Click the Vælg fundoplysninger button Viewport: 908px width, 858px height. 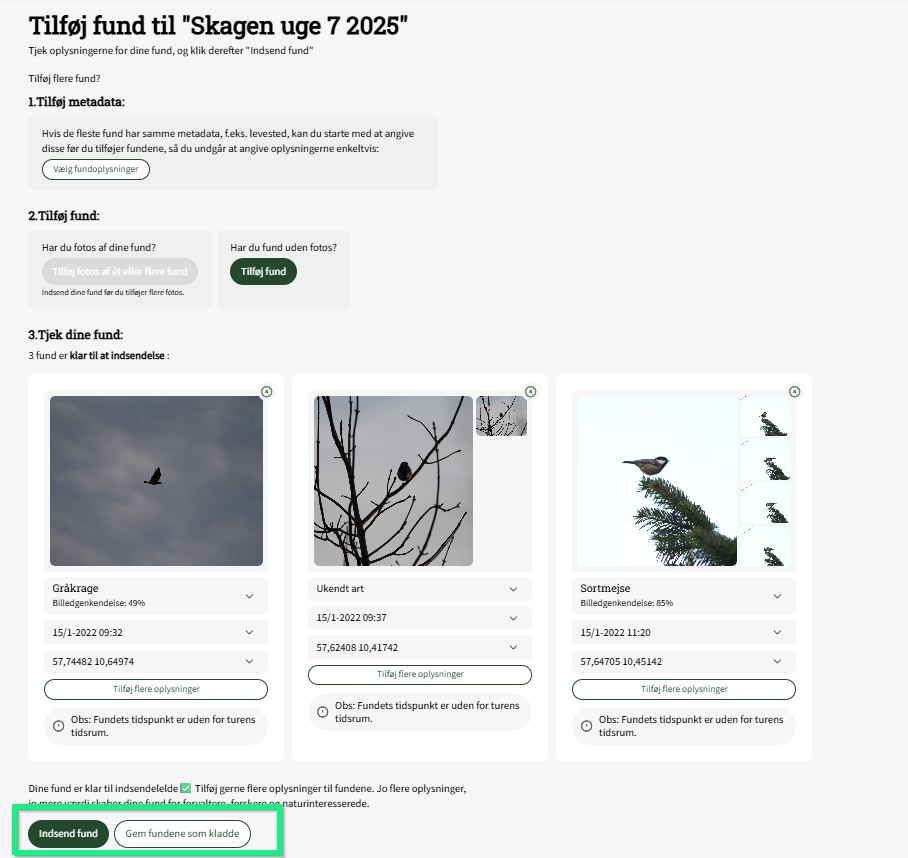click(96, 169)
